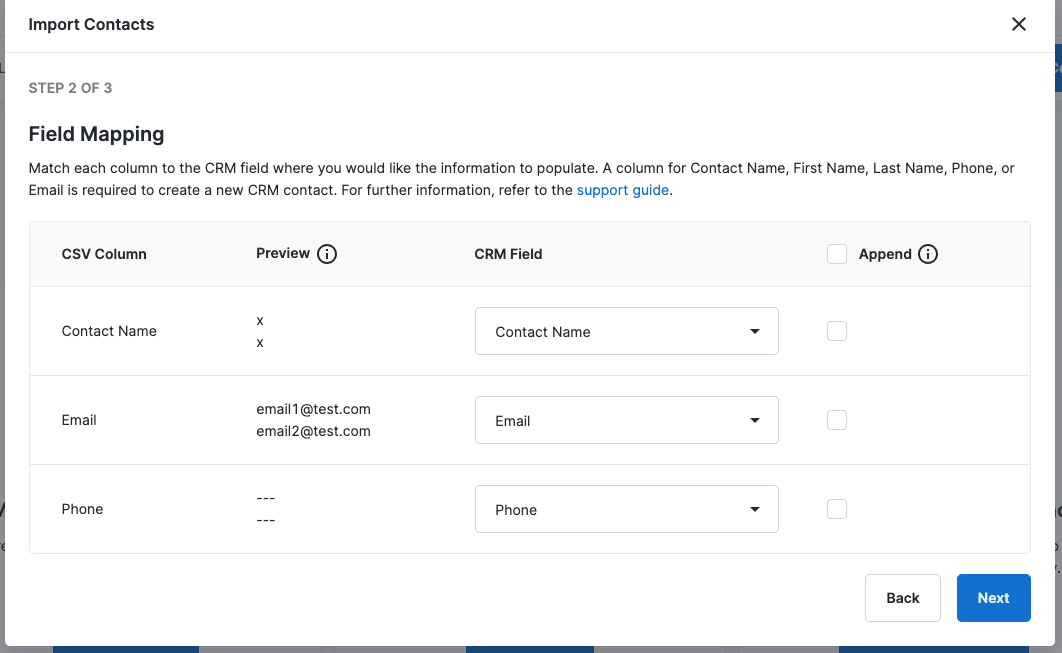The width and height of the screenshot is (1062, 653).
Task: Open the Contact Name CRM field dropdown
Action: tap(626, 331)
